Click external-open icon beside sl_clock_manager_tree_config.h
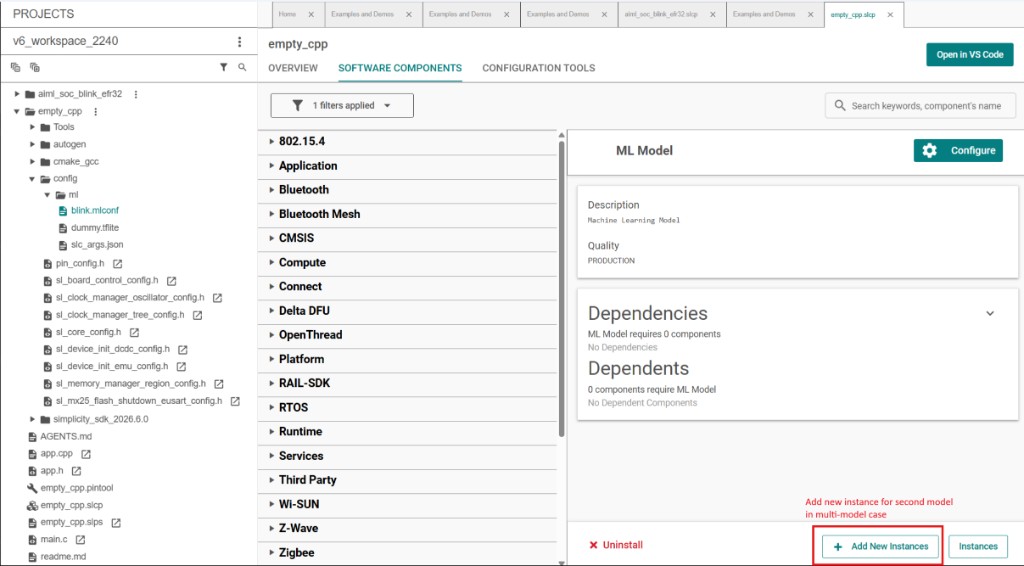The image size is (1024, 566). coord(197,315)
